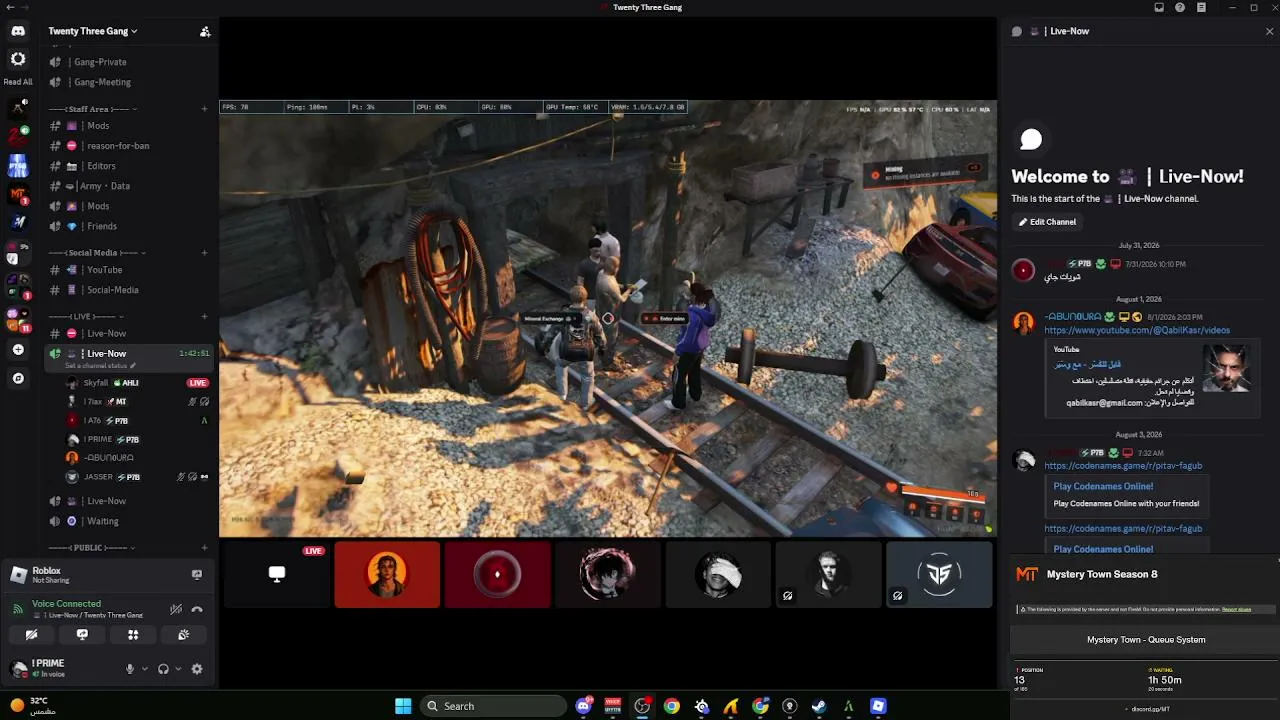The height and width of the screenshot is (720, 1280).
Task: Add a channel to LIVE category
Action: pyautogui.click(x=204, y=317)
